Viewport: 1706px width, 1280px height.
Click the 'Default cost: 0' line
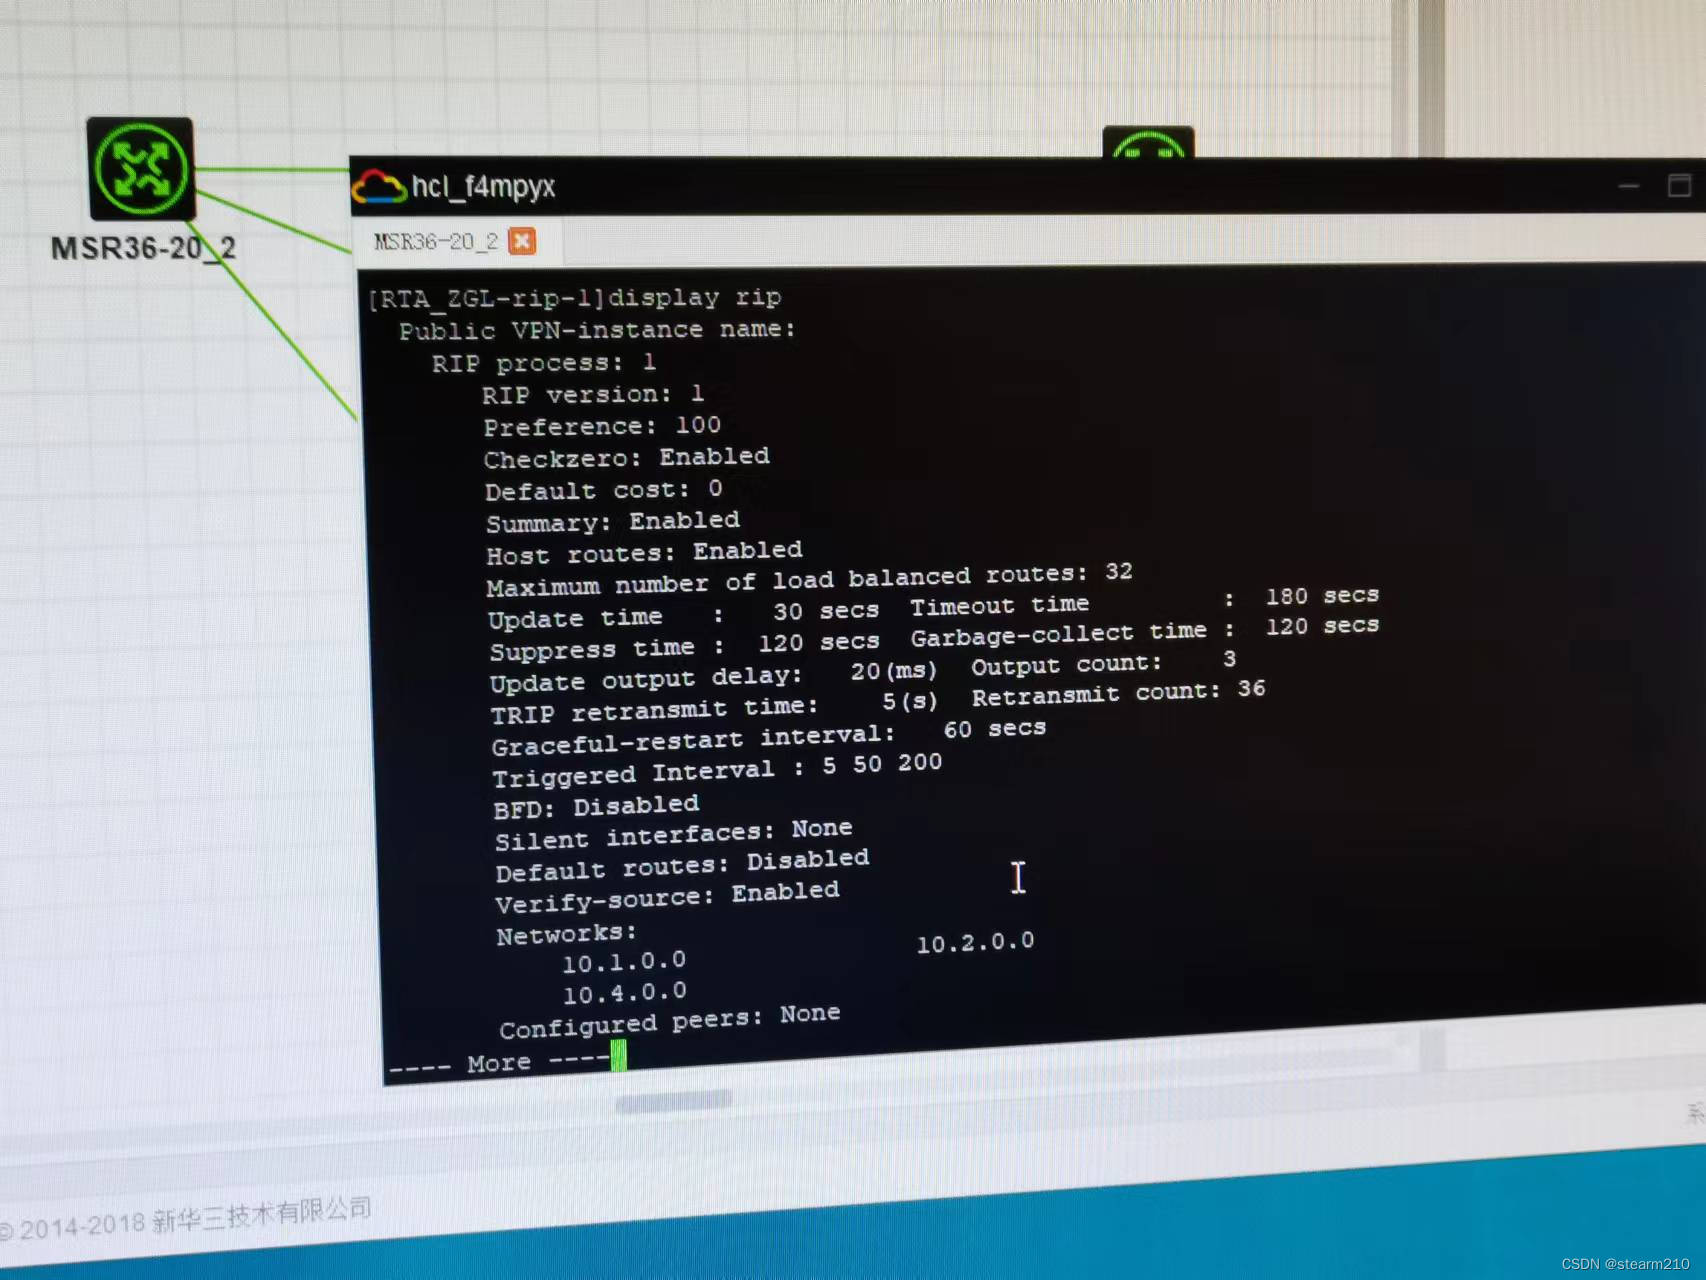(x=604, y=490)
